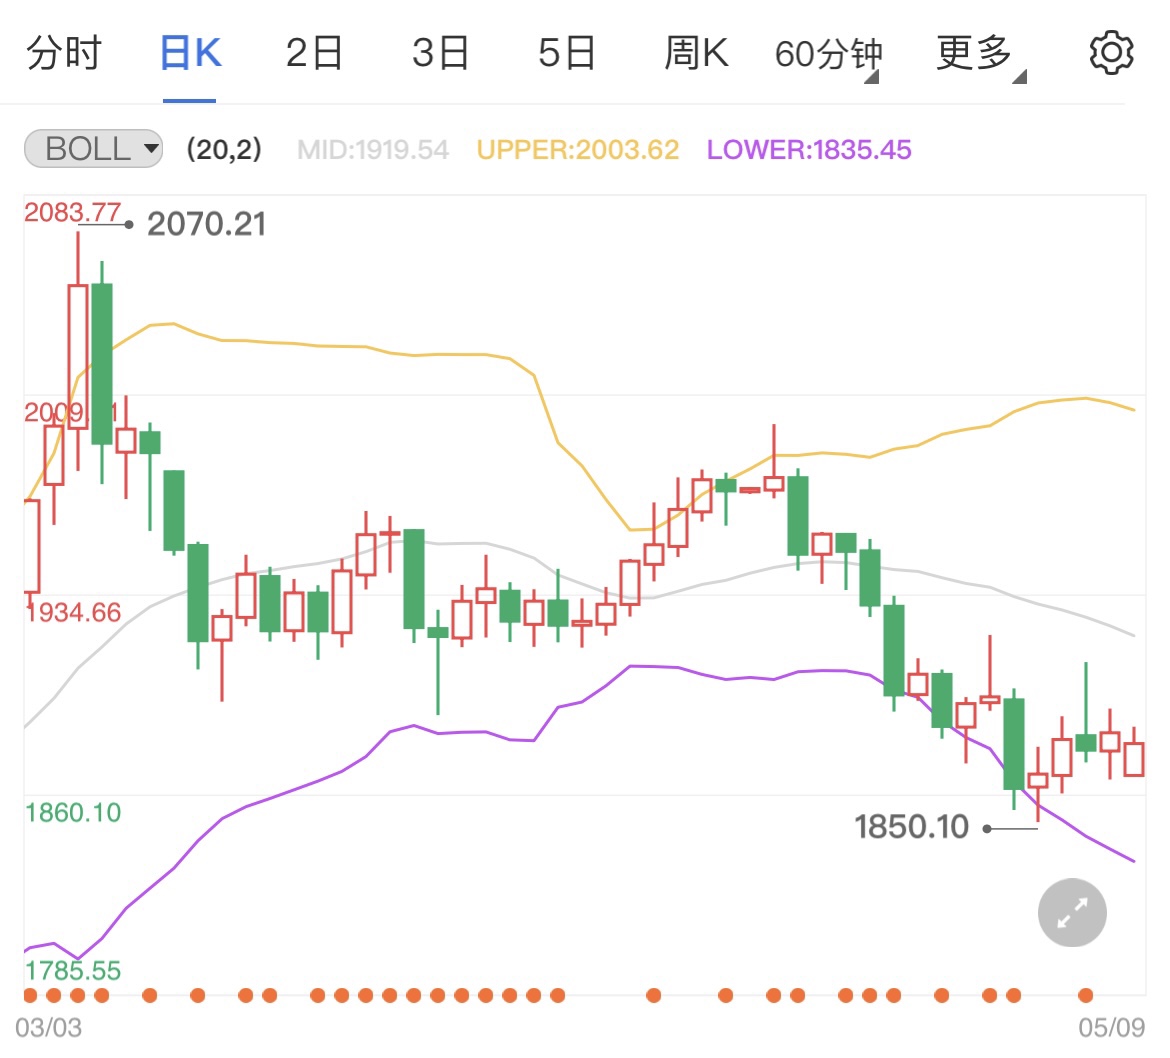Click the 2083.77 axis label
This screenshot has width=1170, height=1058.
tap(72, 213)
